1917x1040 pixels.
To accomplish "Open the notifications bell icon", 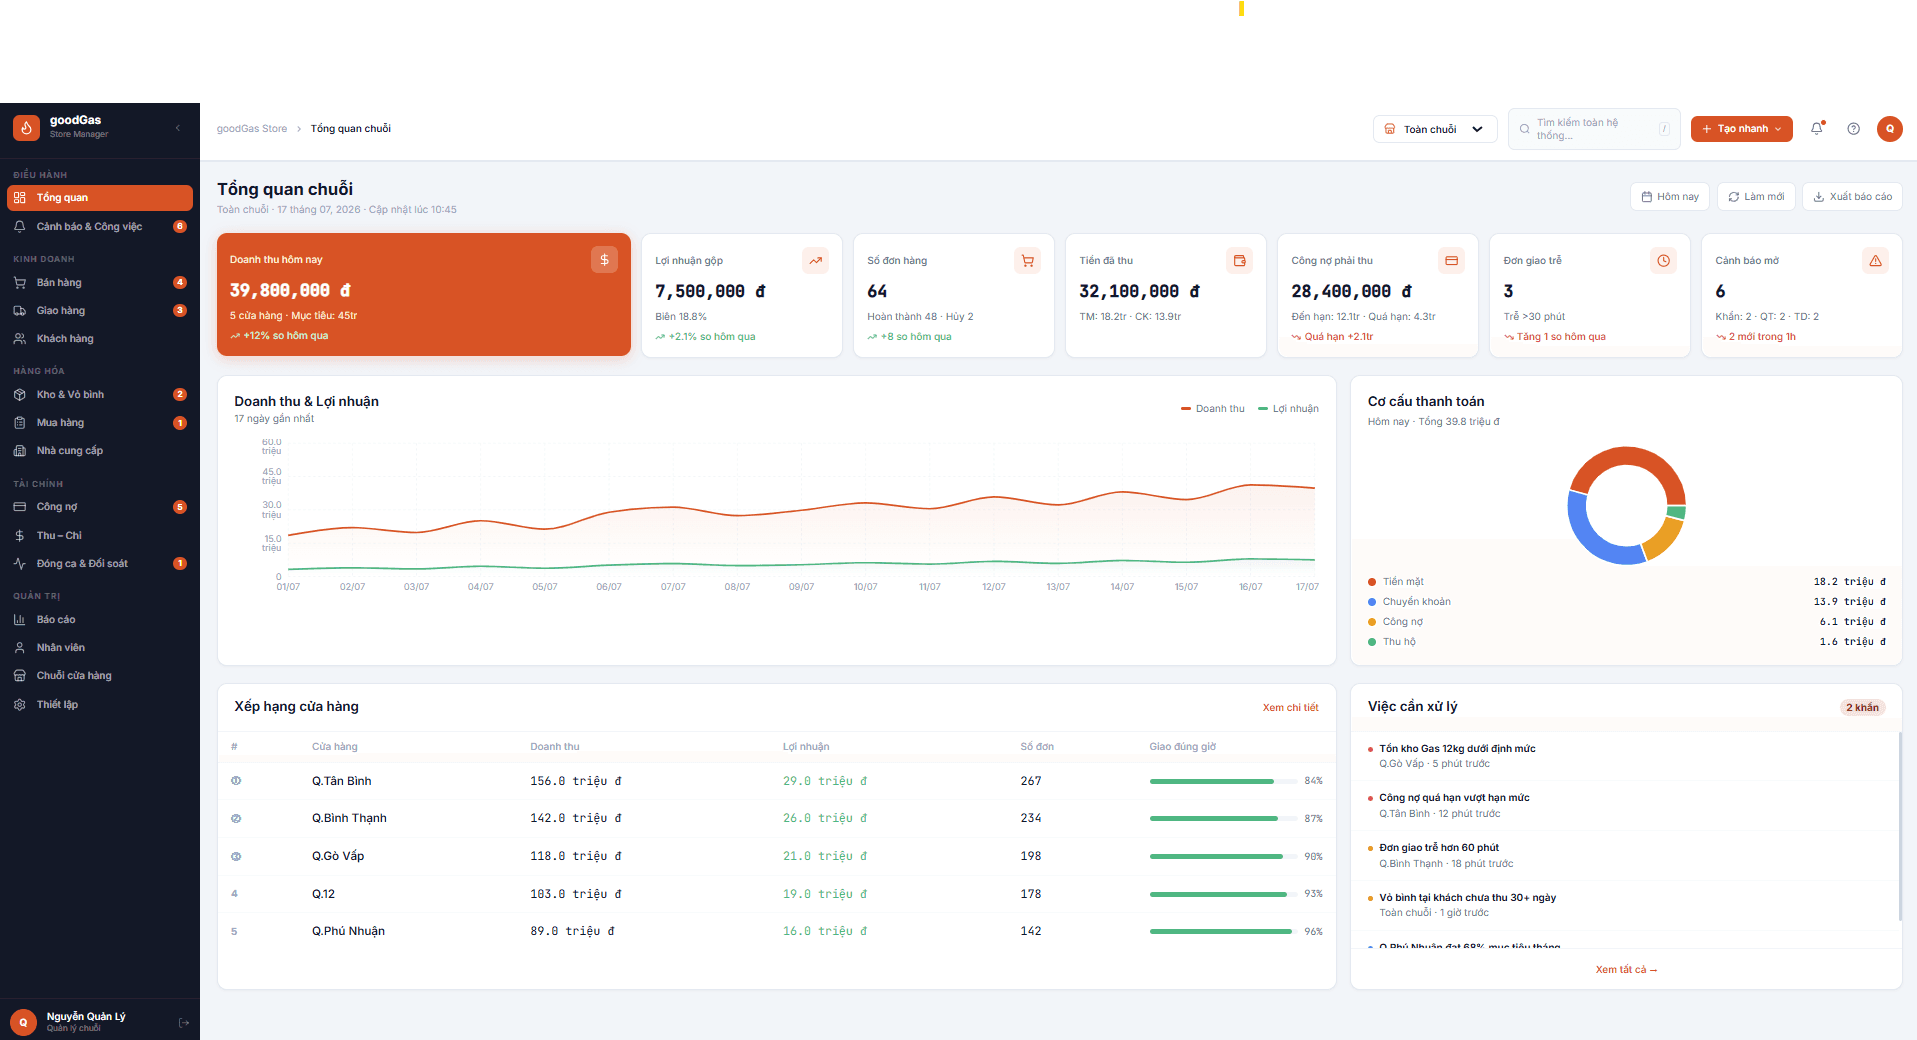I will [1817, 129].
